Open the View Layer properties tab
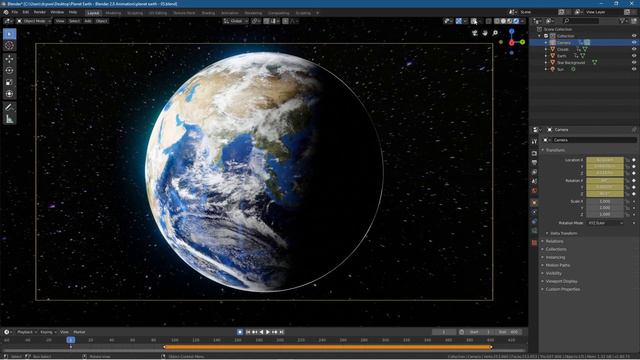Image resolution: width=640 pixels, height=360 pixels. (534, 172)
